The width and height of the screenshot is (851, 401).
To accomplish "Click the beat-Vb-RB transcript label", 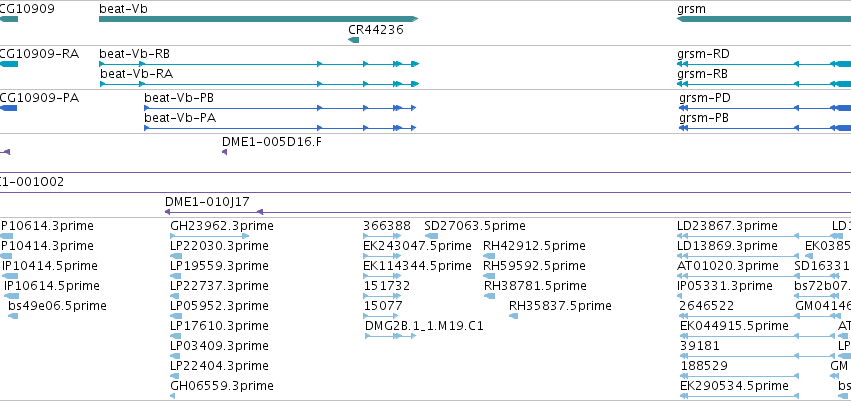I will 134,54.
